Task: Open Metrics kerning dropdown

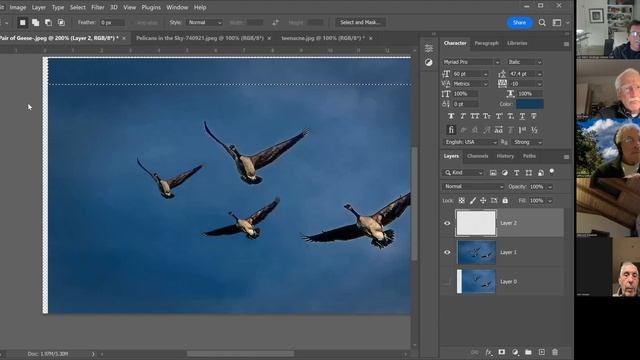Action: coord(470,84)
